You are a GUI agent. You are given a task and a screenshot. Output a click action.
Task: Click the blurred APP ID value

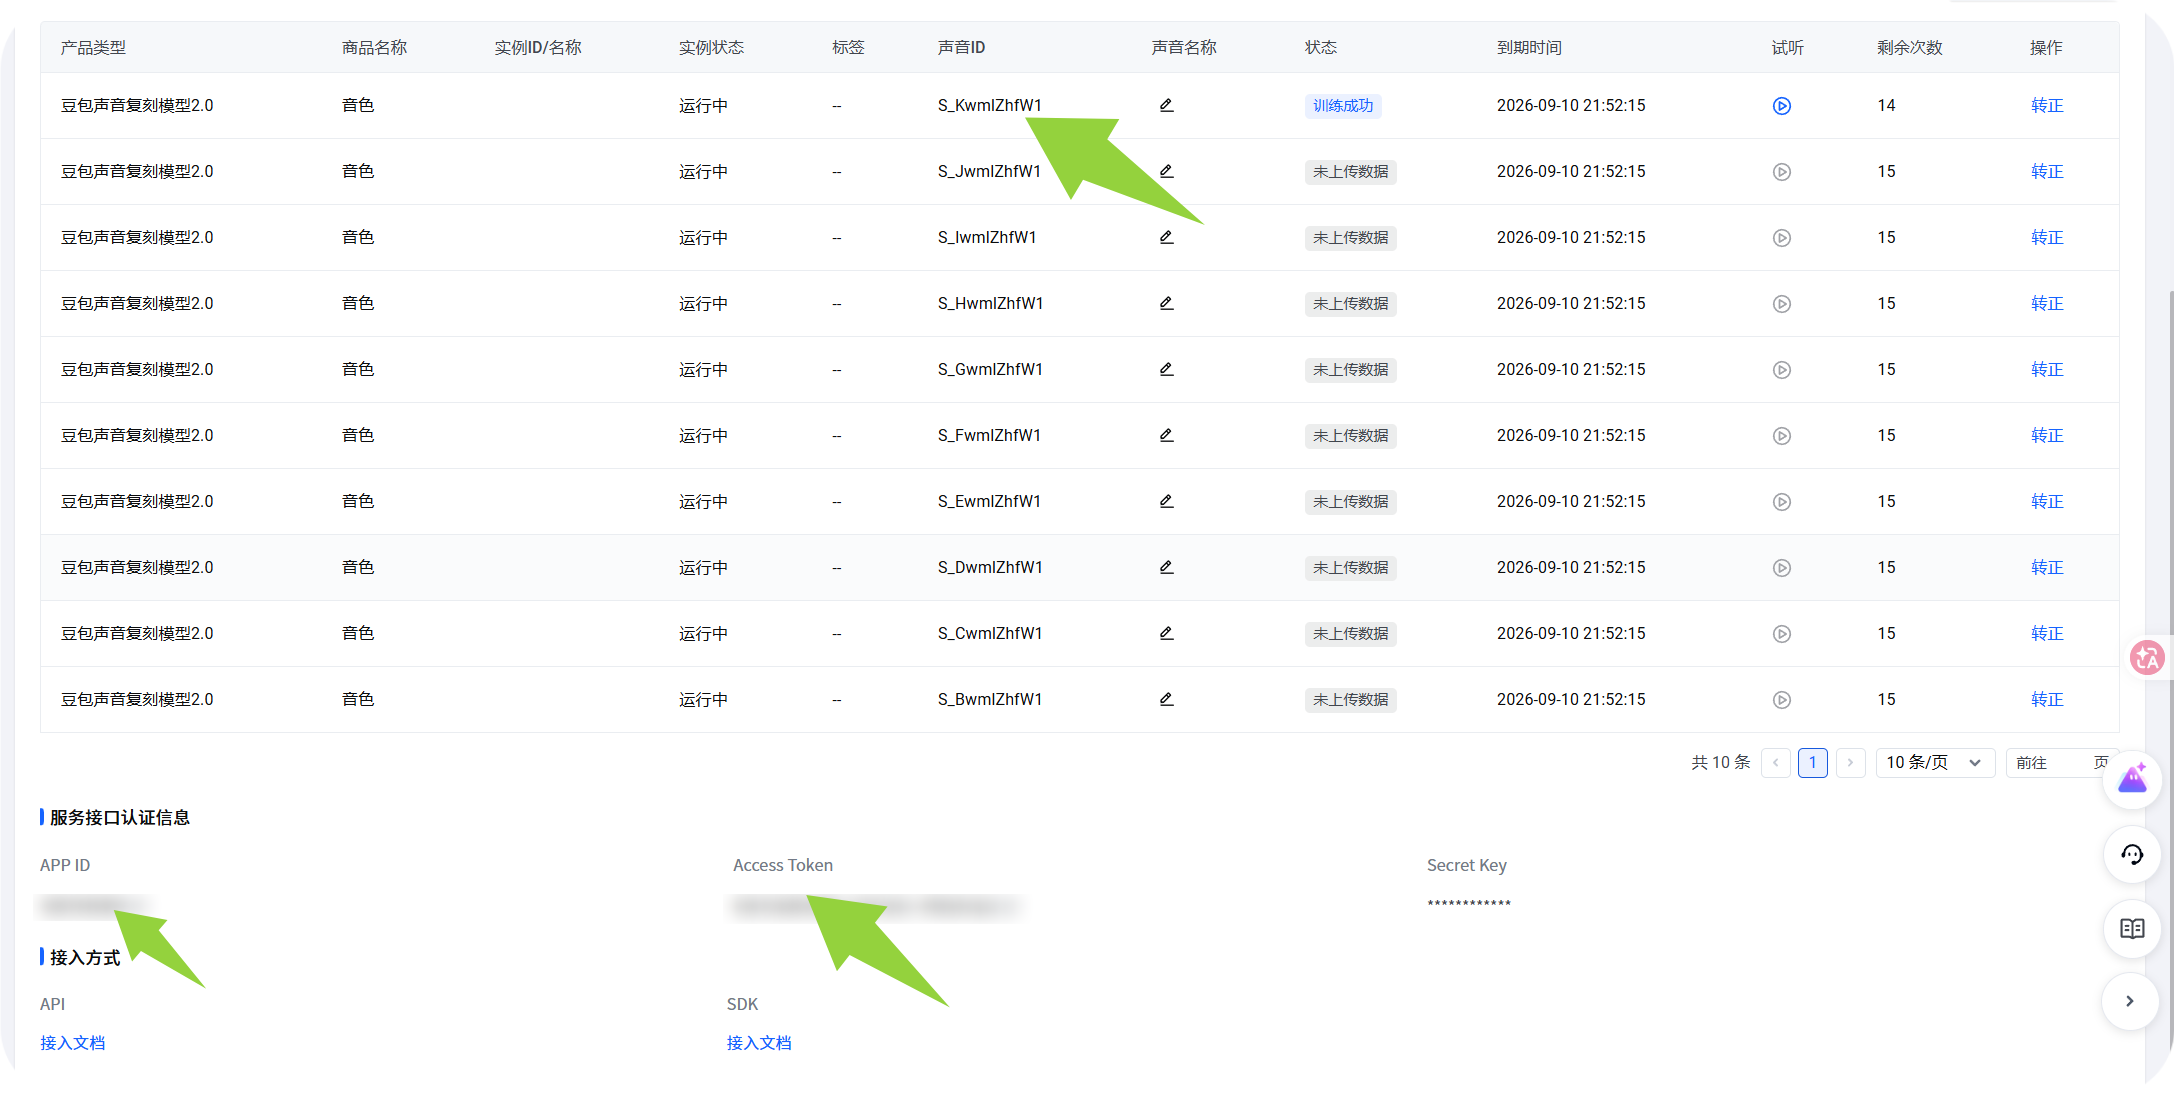coord(95,906)
